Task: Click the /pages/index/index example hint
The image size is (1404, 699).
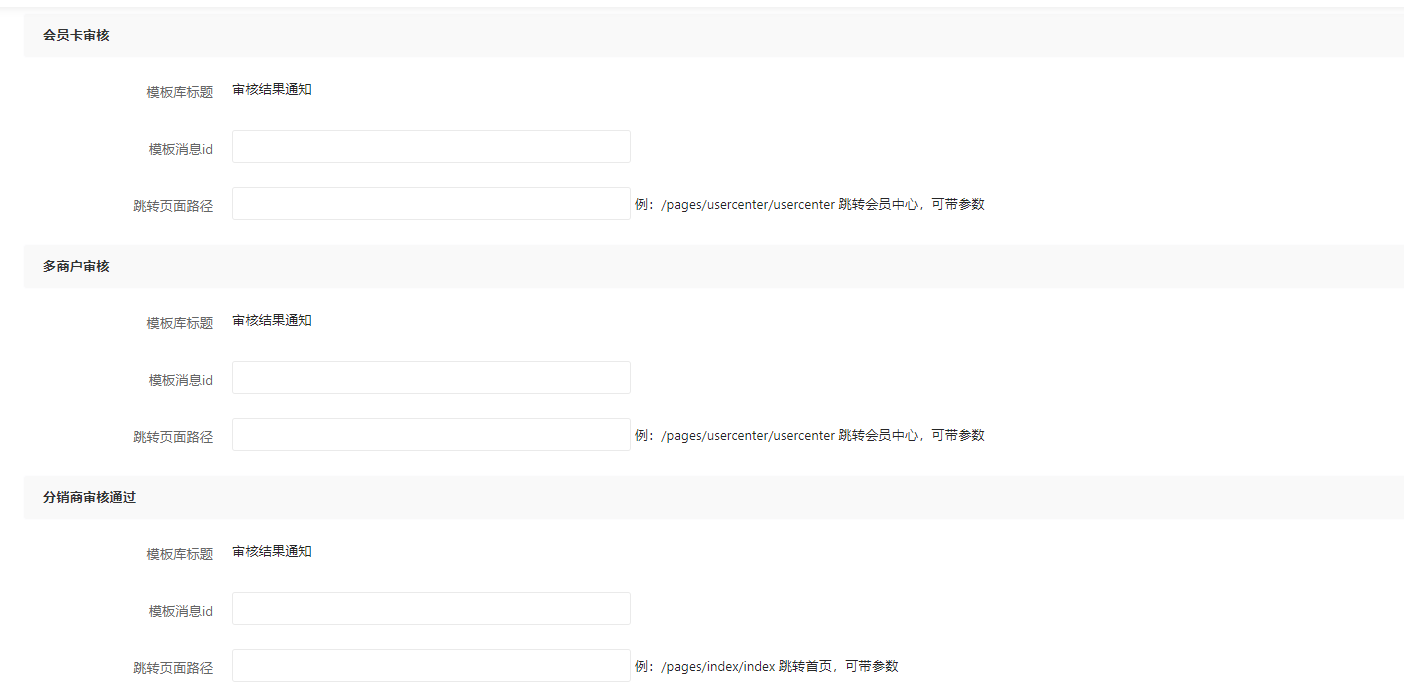Action: click(766, 667)
